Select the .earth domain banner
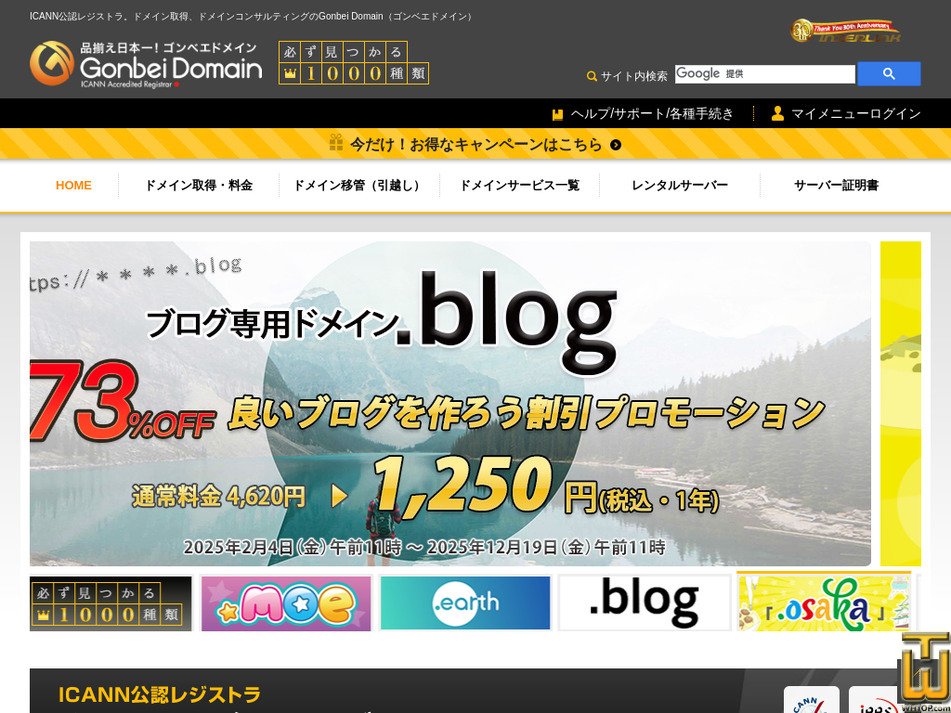Screen dimensions: 951x713 (x=465, y=600)
